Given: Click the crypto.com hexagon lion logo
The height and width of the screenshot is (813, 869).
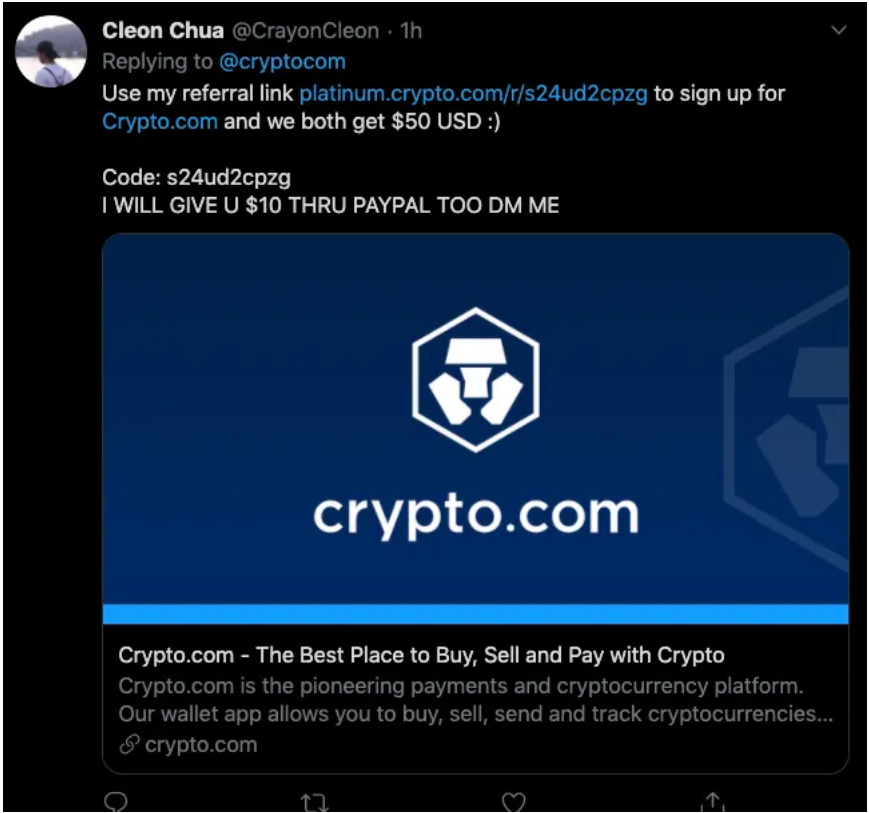Looking at the screenshot, I should click(476, 380).
